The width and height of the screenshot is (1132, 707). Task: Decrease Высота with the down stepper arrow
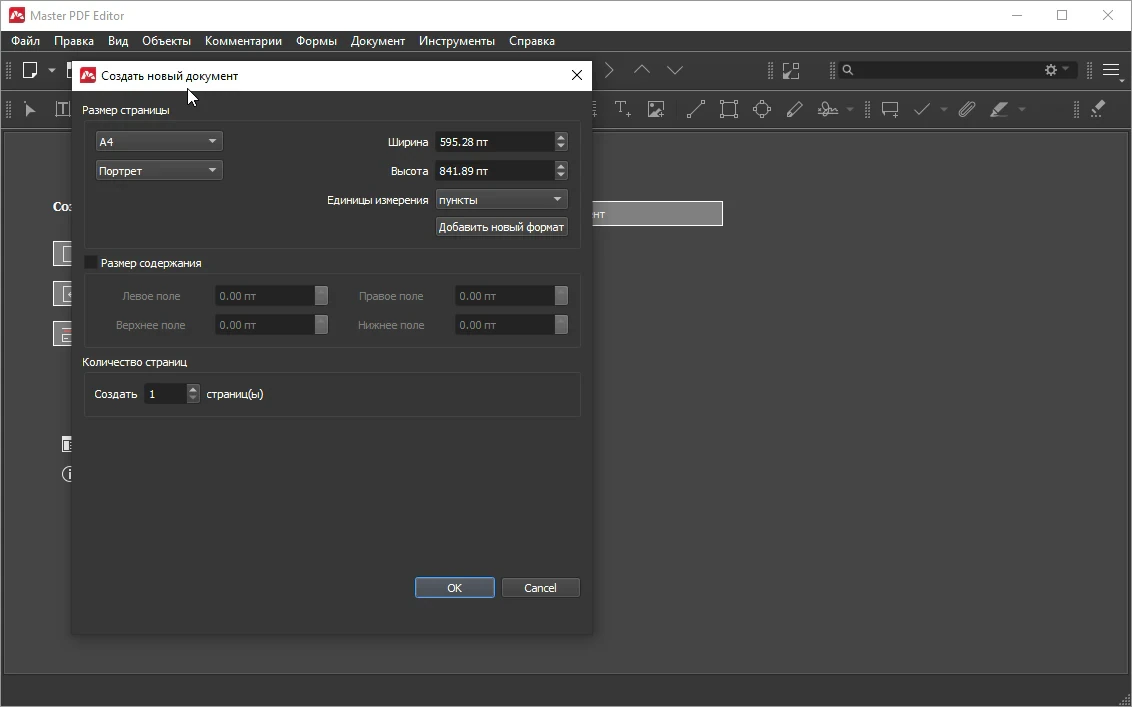tap(561, 175)
